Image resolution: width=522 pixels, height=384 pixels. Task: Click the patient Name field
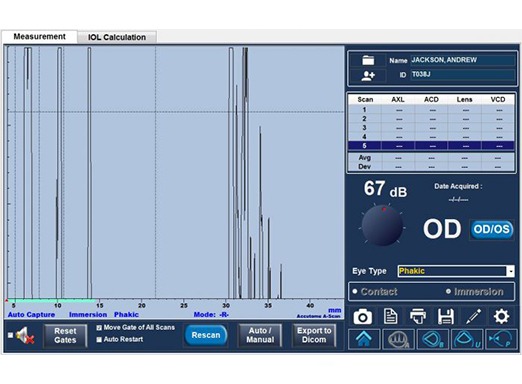click(463, 60)
